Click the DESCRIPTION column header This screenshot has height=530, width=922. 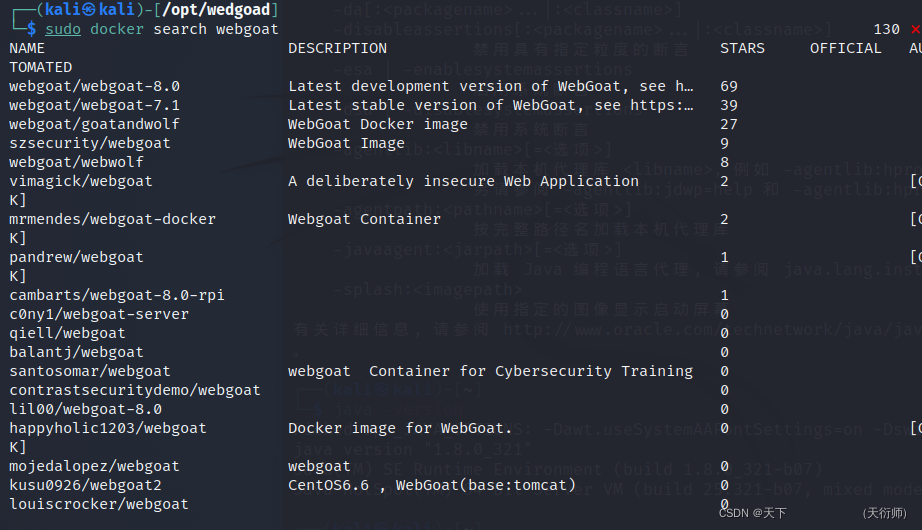338,48
